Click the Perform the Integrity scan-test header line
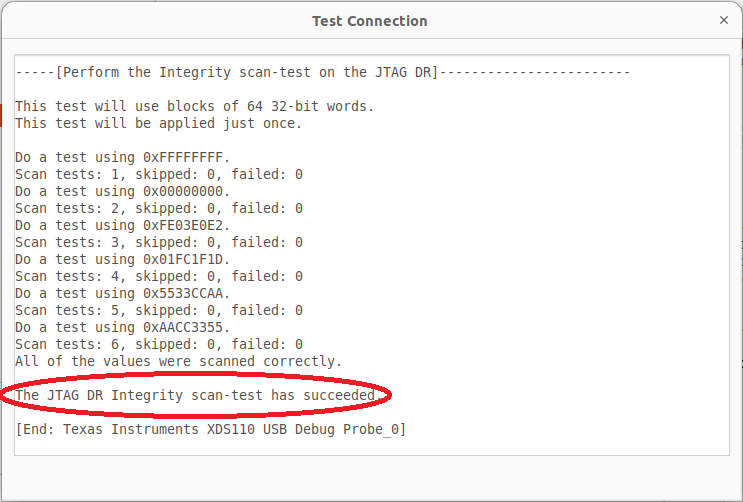Screen dimensions: 743x502 [322, 72]
